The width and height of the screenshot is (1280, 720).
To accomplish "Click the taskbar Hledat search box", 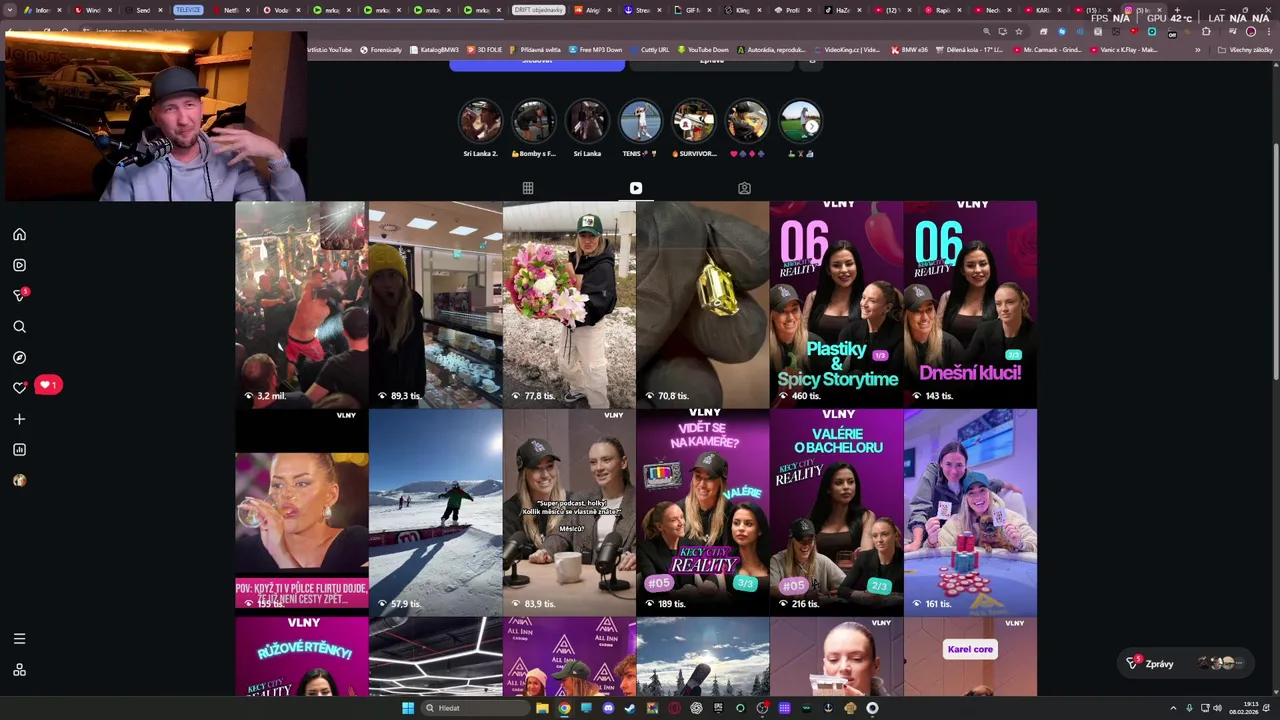I will pyautogui.click(x=476, y=708).
